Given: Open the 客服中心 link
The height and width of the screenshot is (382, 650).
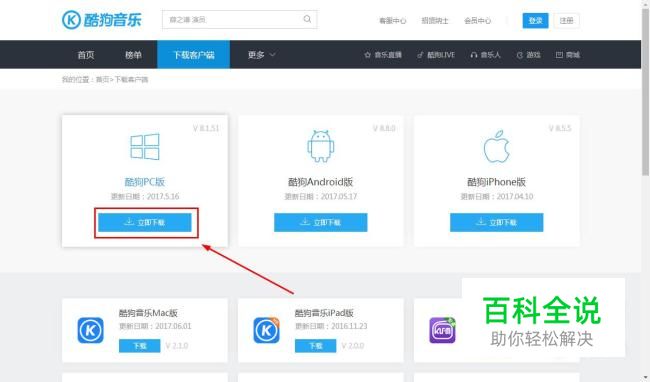Looking at the screenshot, I should tap(393, 21).
